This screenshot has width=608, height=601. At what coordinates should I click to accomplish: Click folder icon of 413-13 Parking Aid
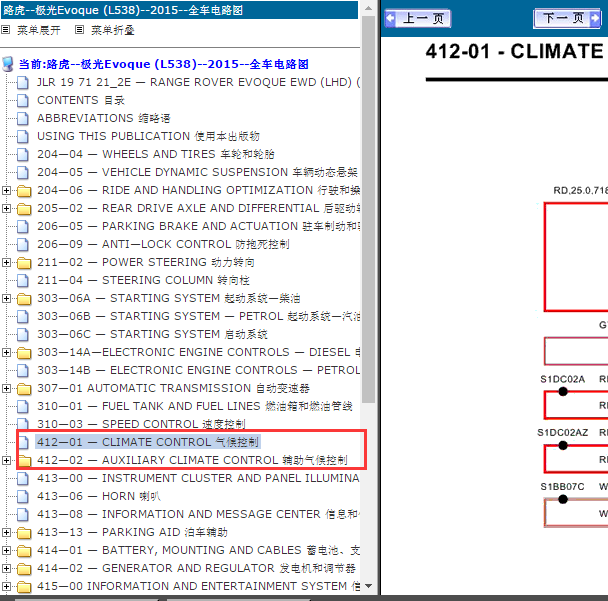24,533
